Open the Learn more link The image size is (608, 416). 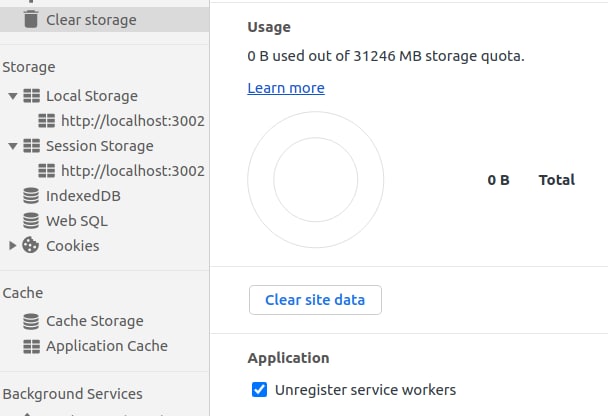coord(286,88)
